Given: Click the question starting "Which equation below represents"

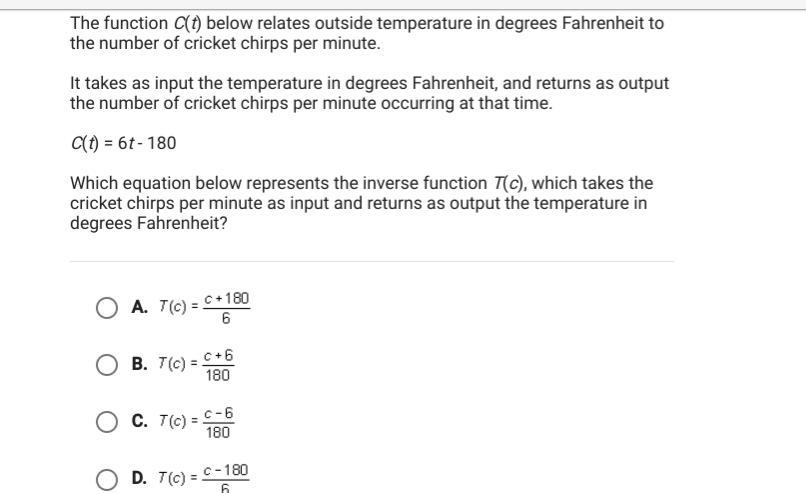Looking at the screenshot, I should 361,203.
